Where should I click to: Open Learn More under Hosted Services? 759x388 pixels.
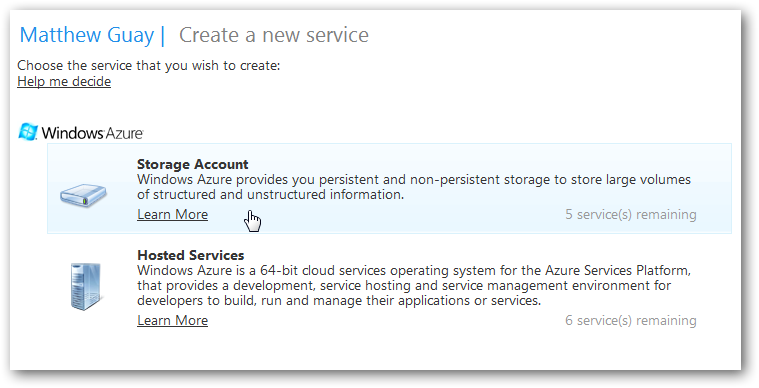[x=172, y=320]
